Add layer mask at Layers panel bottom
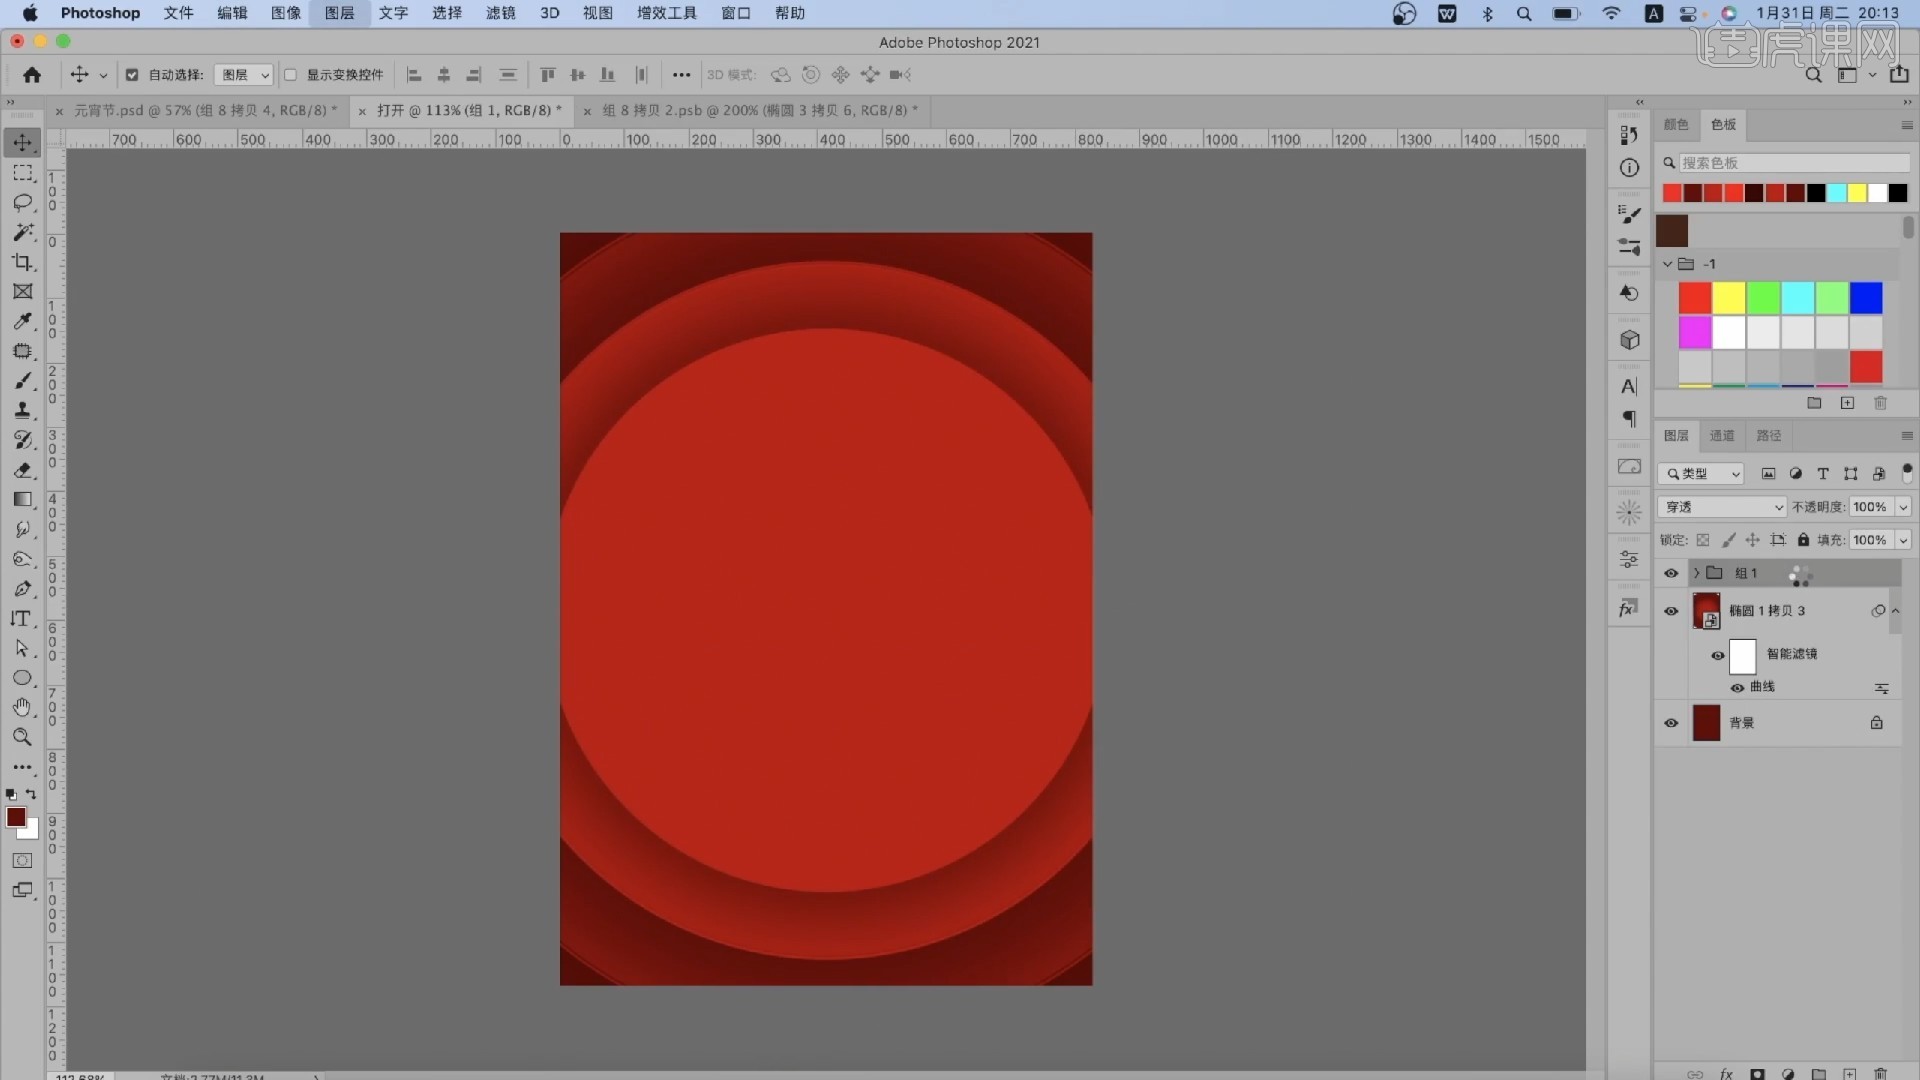Image resolution: width=1920 pixels, height=1080 pixels. (x=1757, y=1074)
